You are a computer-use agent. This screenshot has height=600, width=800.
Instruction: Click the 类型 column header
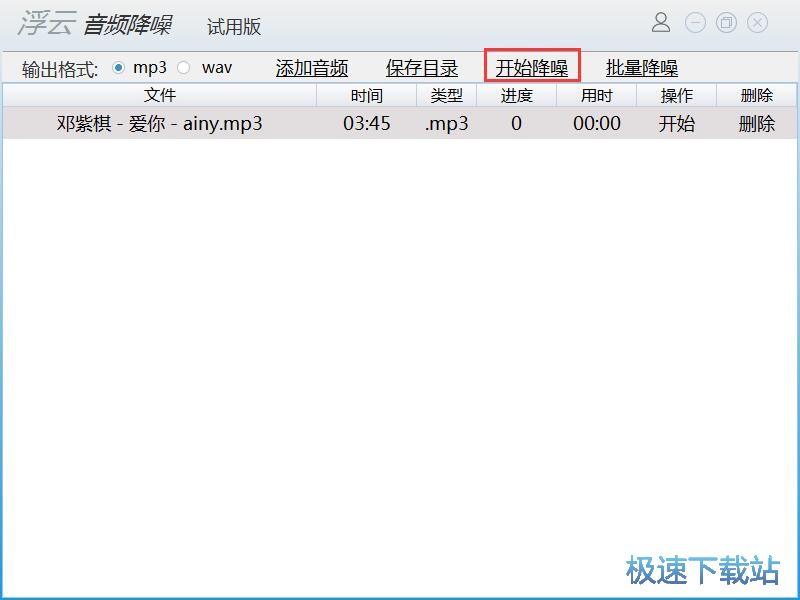(446, 95)
